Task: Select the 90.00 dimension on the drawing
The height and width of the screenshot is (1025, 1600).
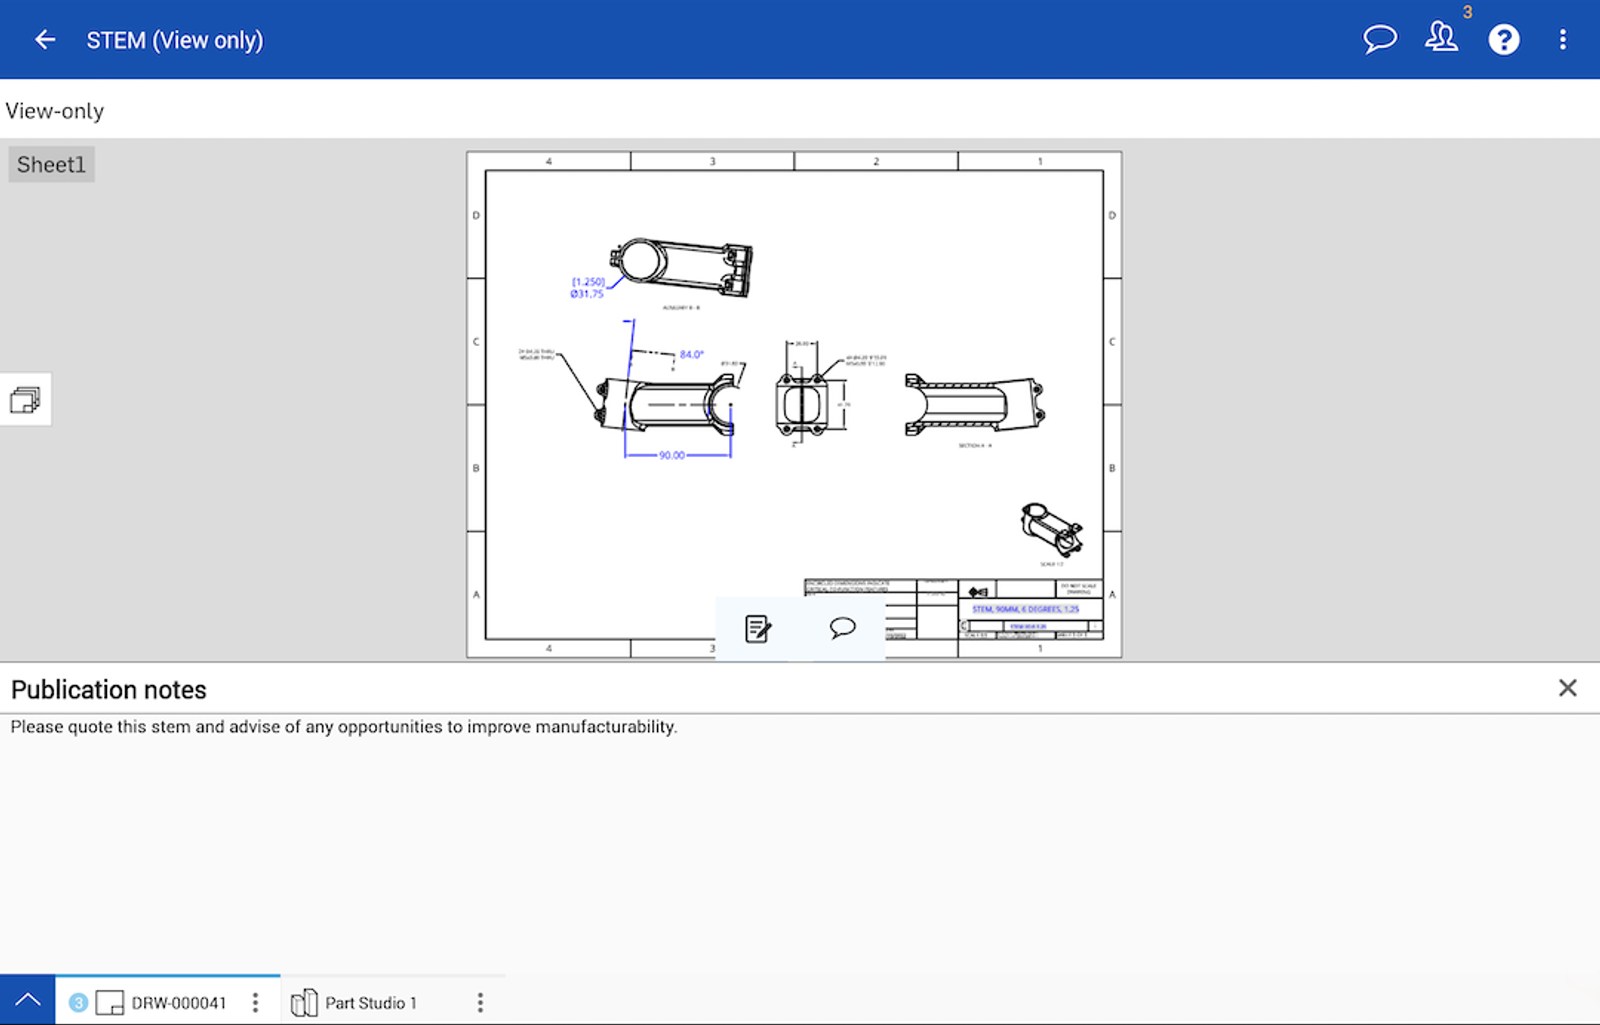Action: 672,455
